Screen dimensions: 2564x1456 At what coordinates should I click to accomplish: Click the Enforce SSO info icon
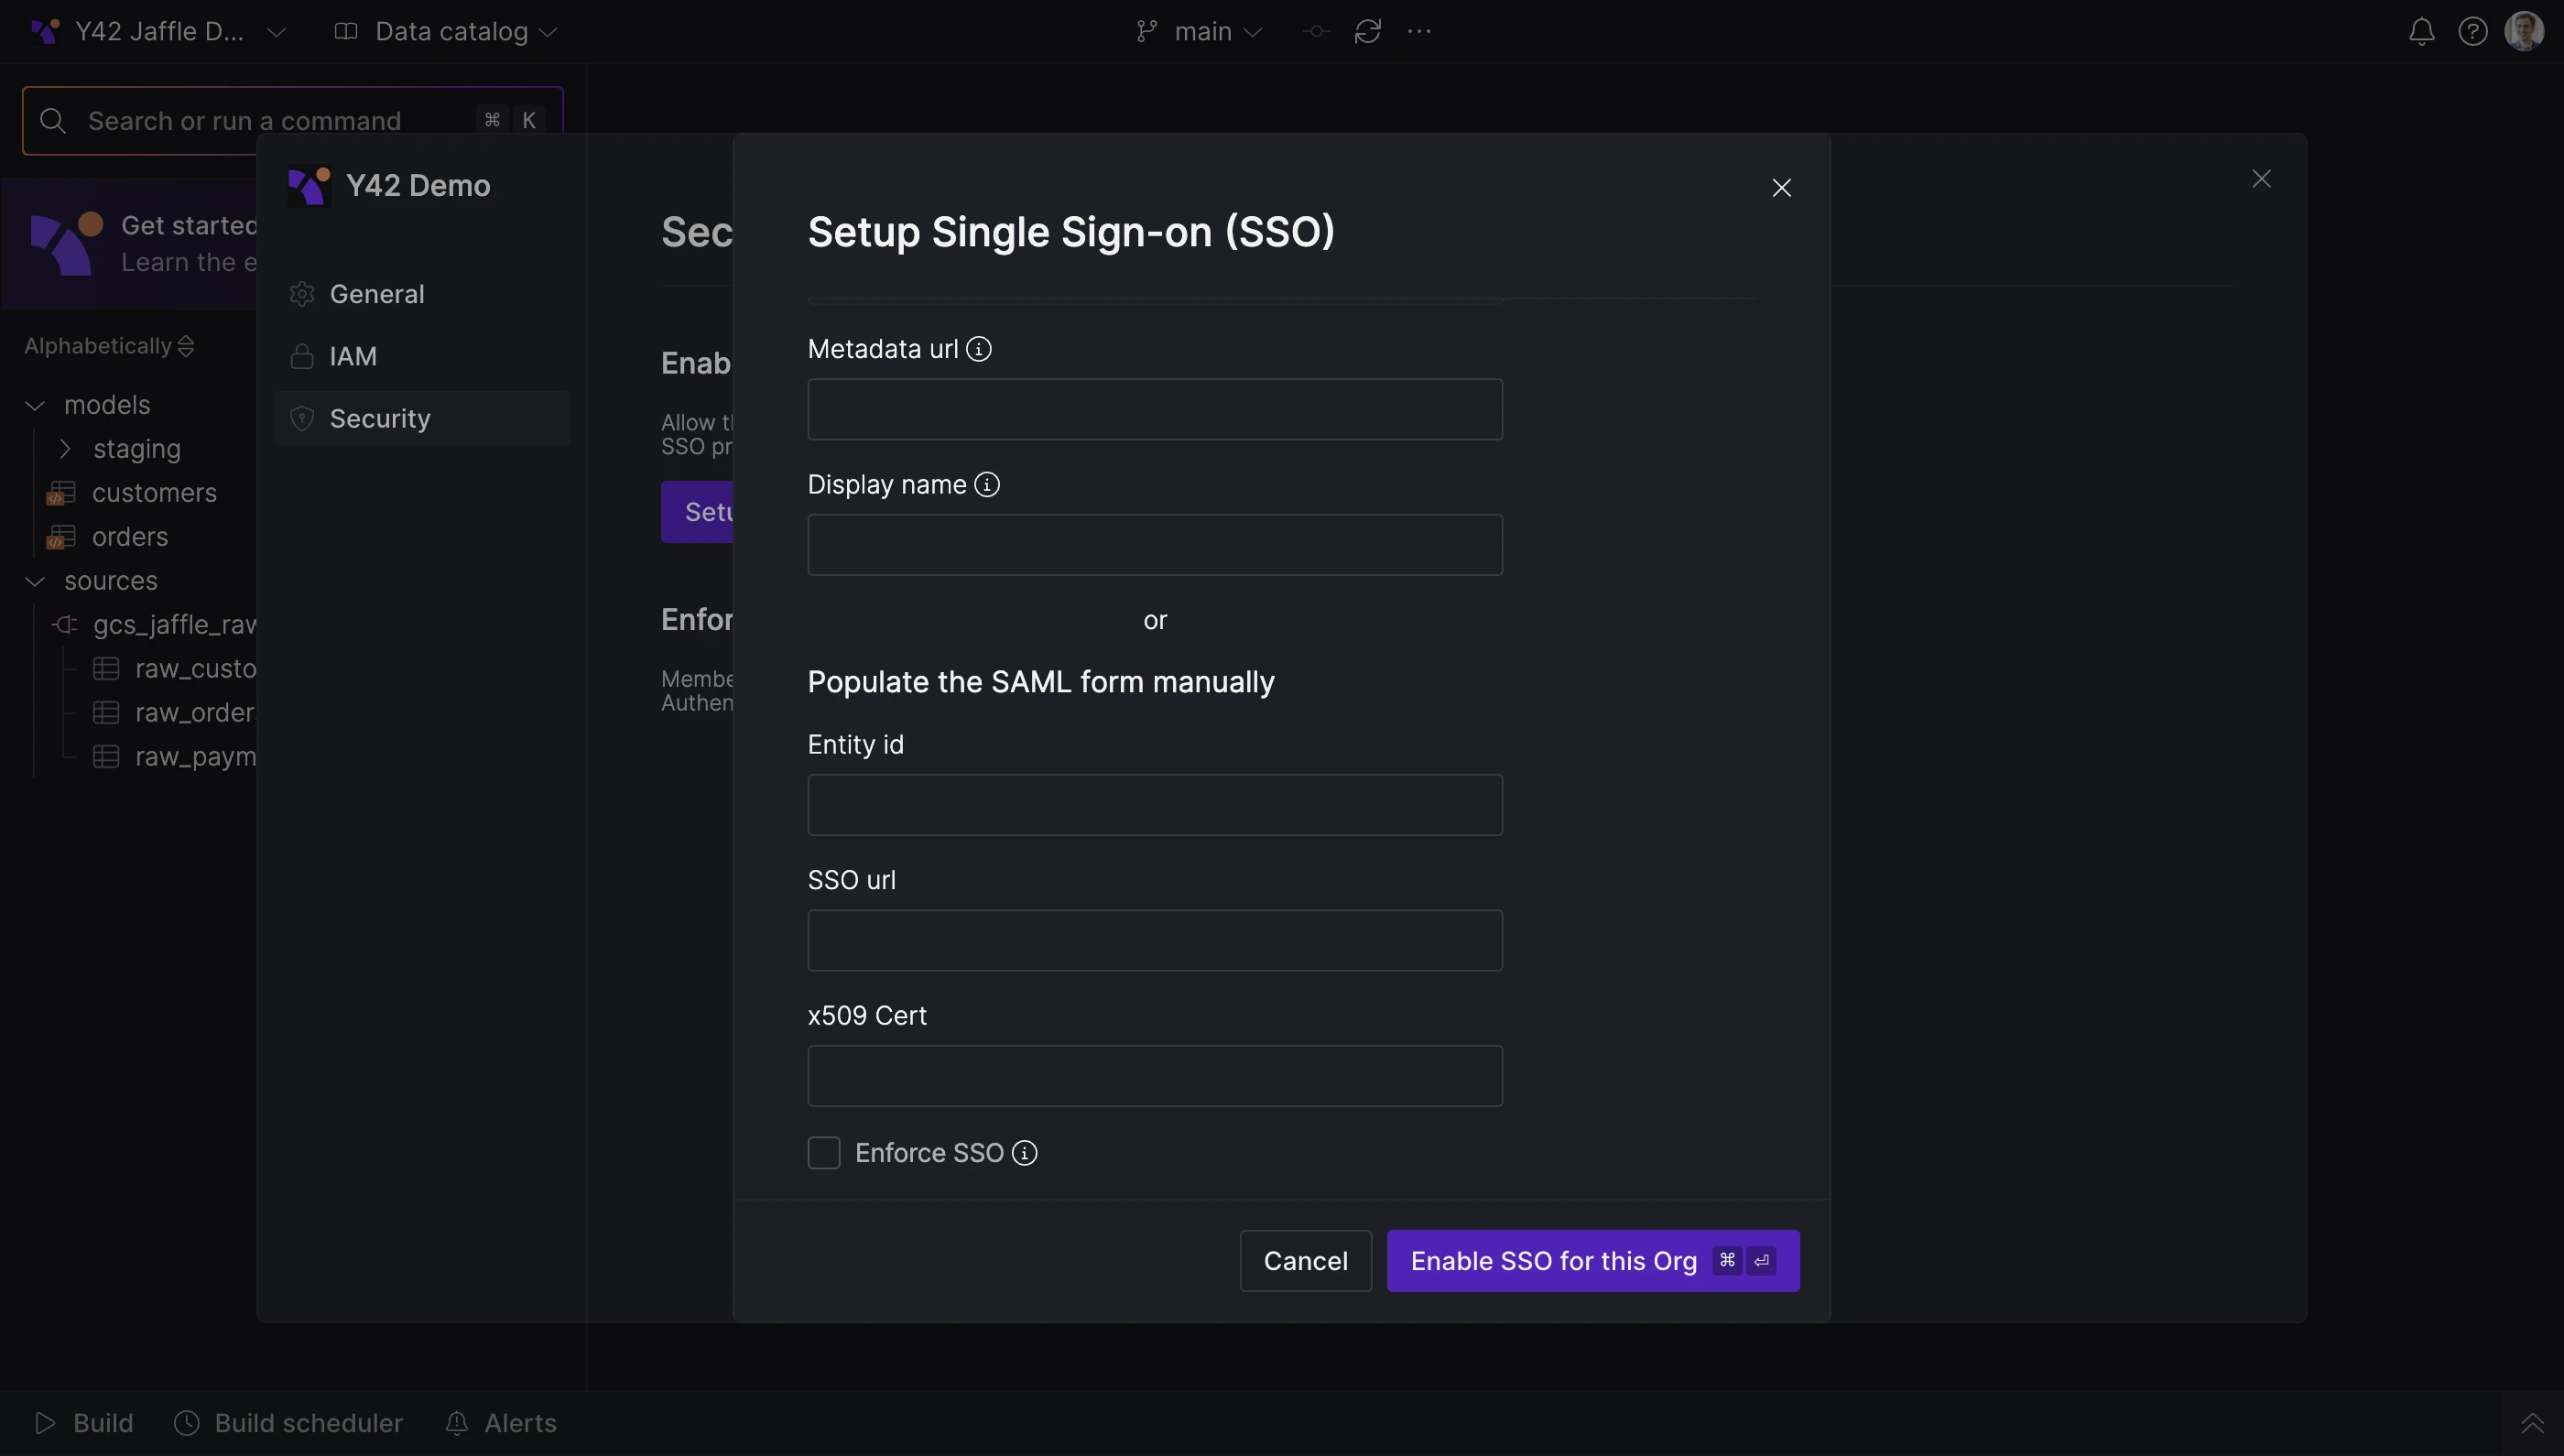(1024, 1153)
